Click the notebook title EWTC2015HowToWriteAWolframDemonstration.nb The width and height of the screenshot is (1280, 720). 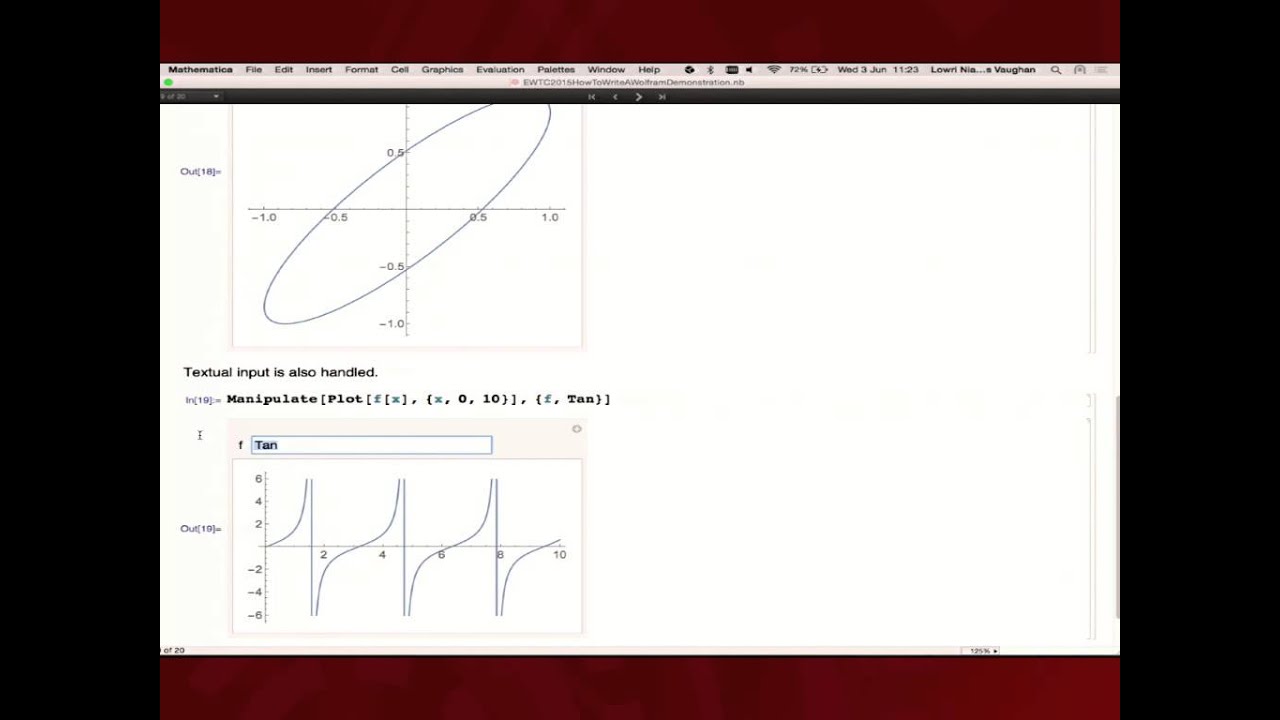click(x=633, y=82)
